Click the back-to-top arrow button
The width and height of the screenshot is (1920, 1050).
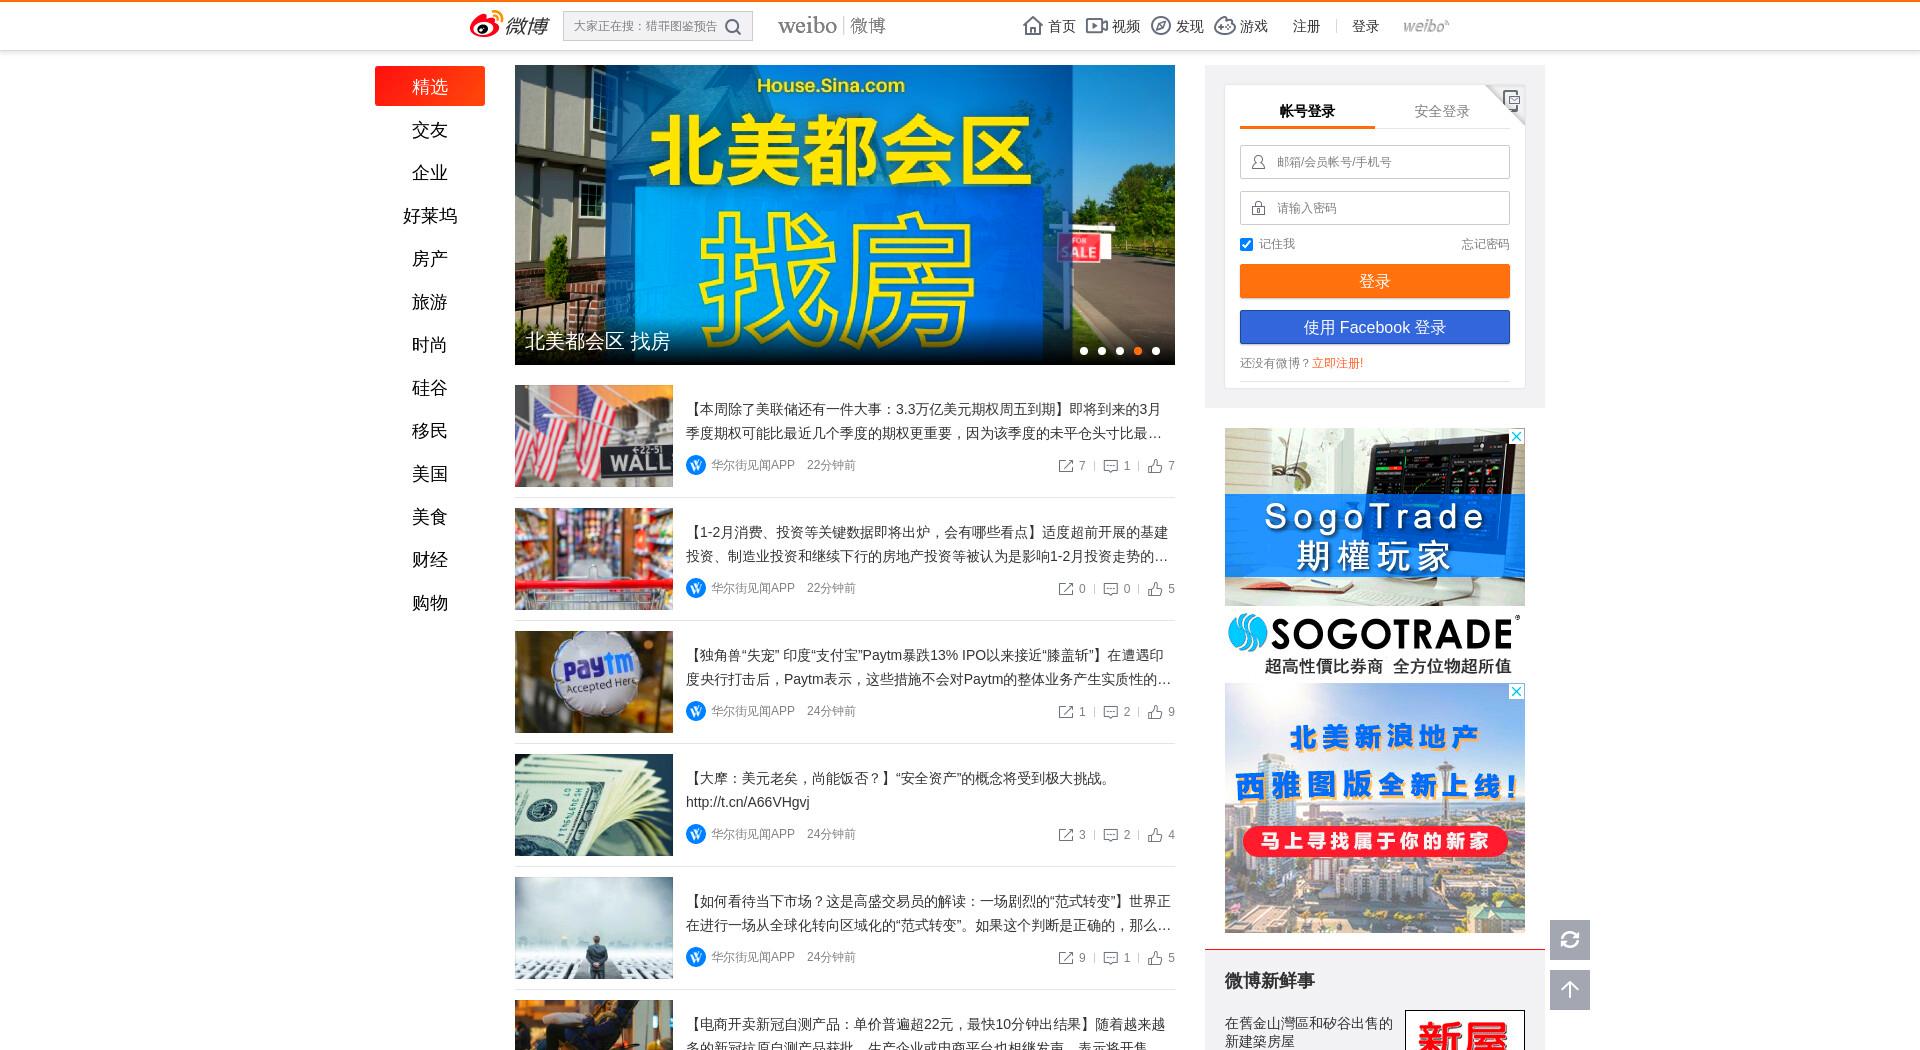click(1570, 990)
